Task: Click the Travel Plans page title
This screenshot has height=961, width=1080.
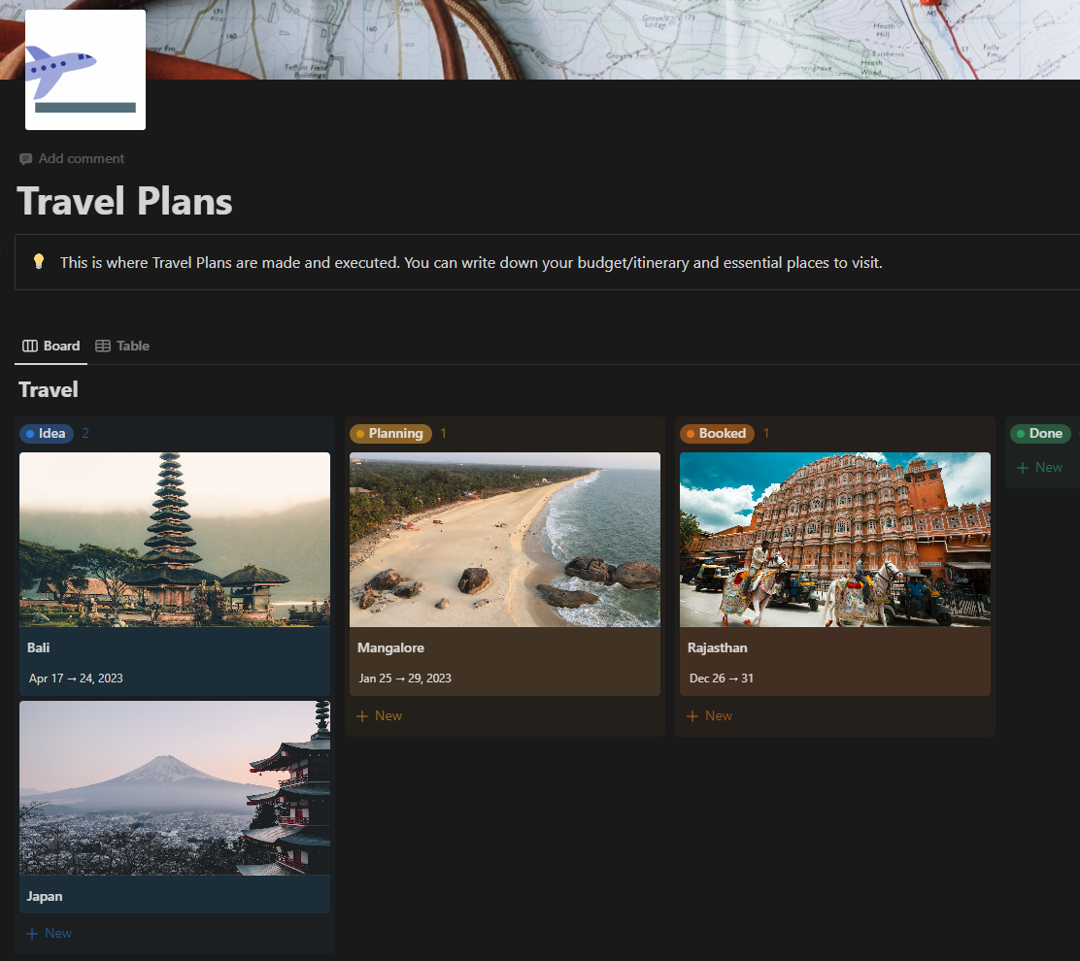Action: (x=125, y=201)
